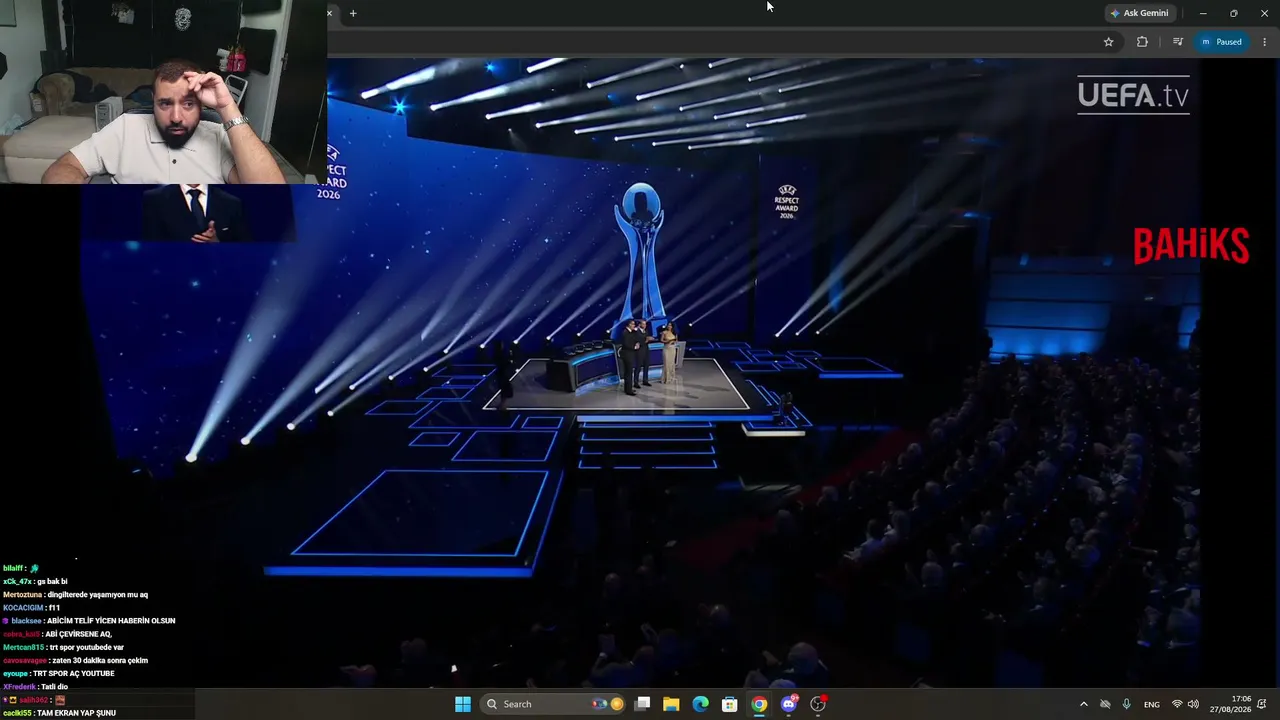
Task: Open Chrome's three-dot menu
Action: click(1264, 42)
